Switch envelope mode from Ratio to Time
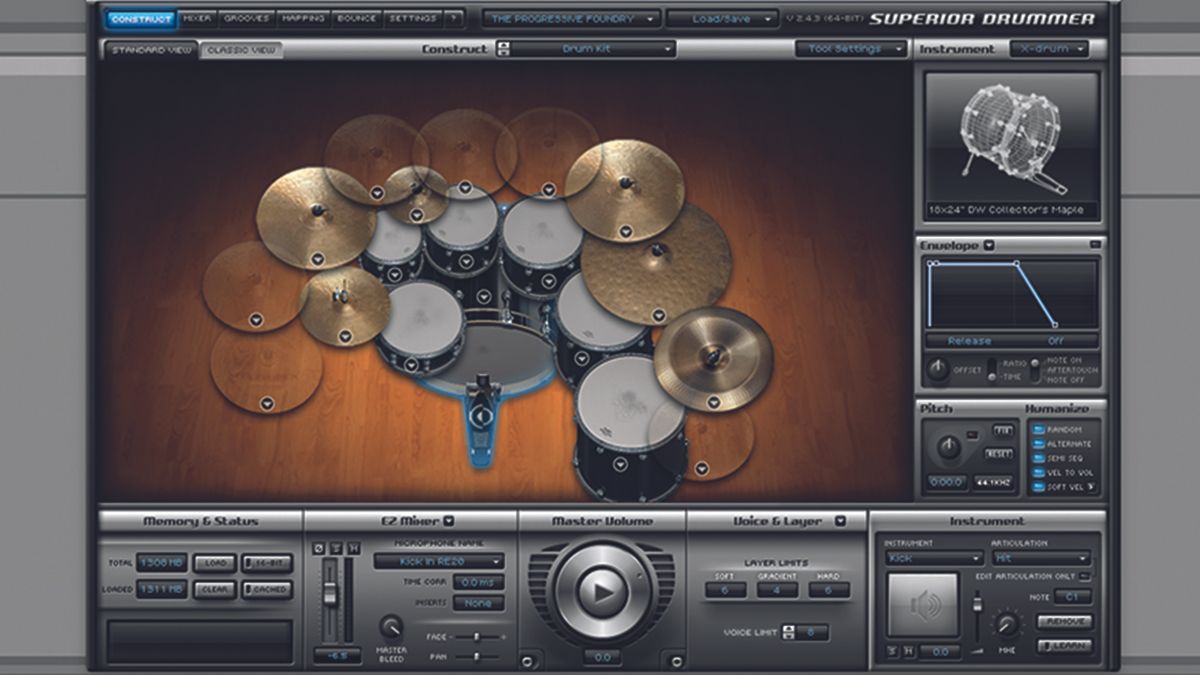This screenshot has height=675, width=1200. (x=992, y=370)
